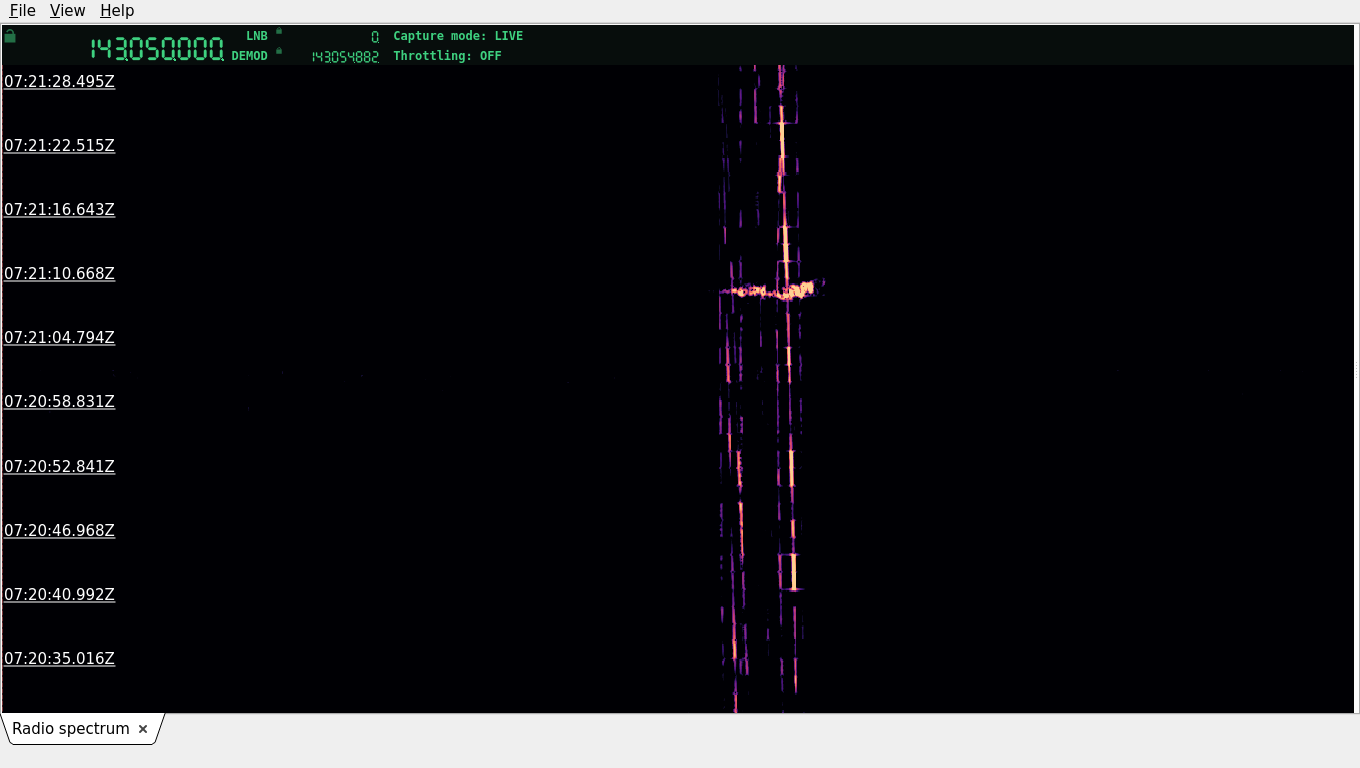The height and width of the screenshot is (768, 1360).
Task: Open the Help menu
Action: point(117,10)
